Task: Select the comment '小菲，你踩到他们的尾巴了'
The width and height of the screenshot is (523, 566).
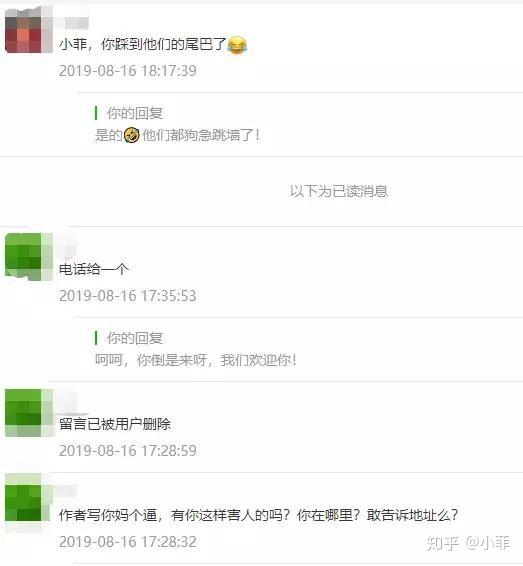Action: (143, 45)
